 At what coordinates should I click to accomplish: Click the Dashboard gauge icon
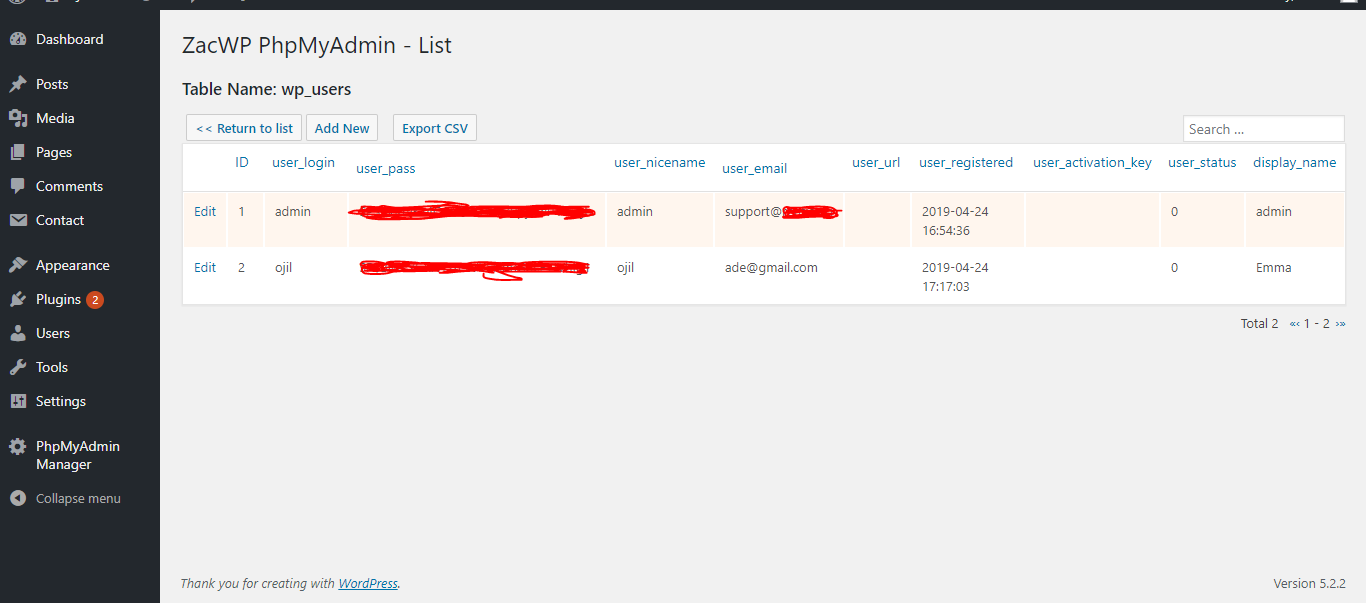(x=18, y=40)
